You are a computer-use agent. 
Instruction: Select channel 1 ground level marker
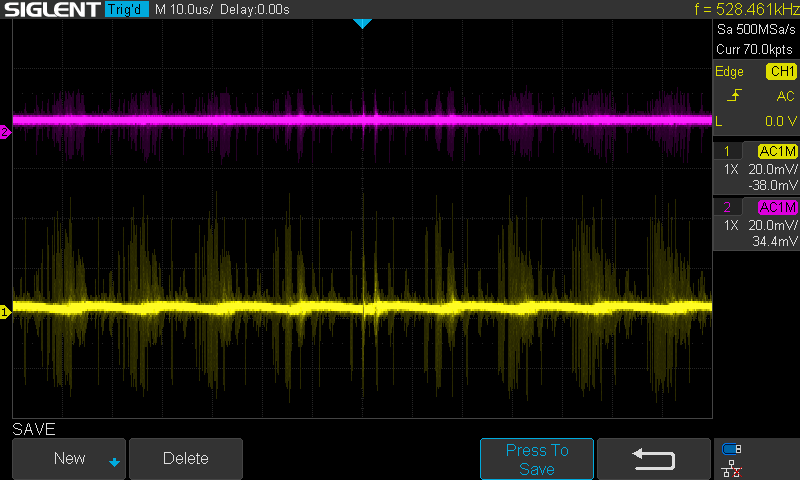pos(5,312)
